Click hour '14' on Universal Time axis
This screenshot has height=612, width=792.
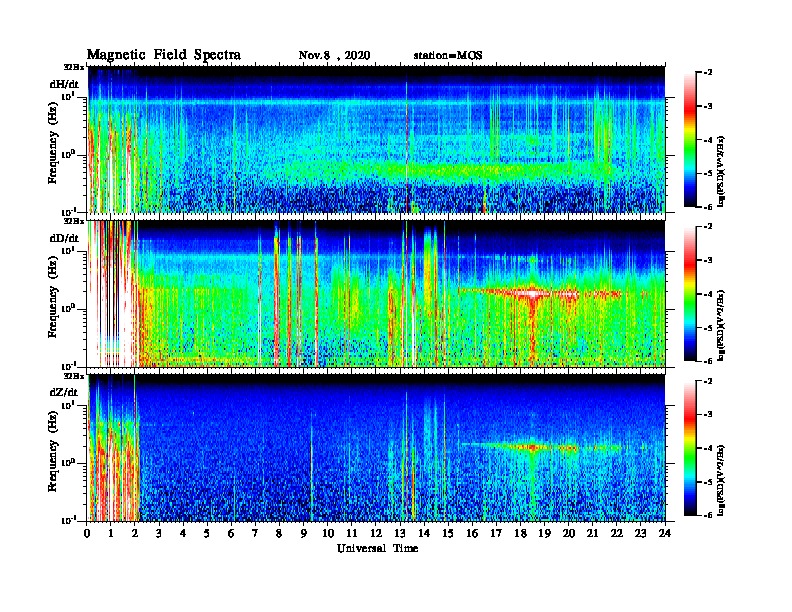coord(424,533)
